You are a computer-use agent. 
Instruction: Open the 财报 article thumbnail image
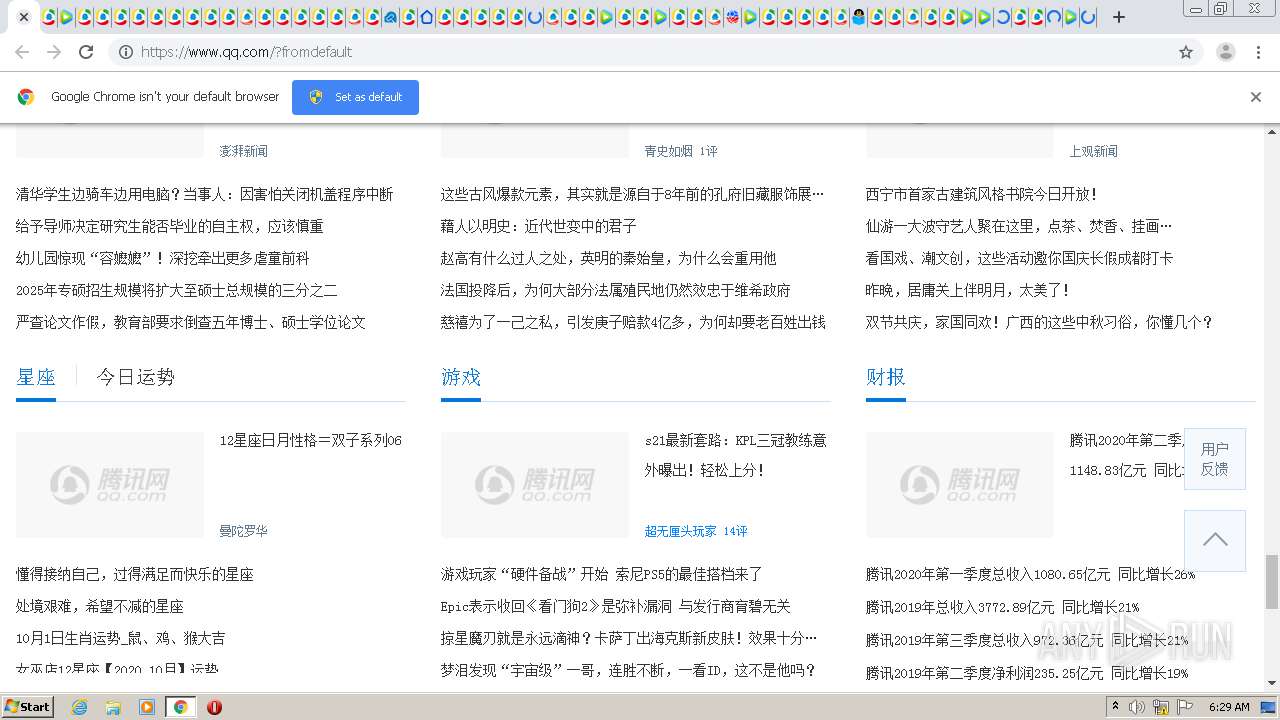tap(960, 485)
